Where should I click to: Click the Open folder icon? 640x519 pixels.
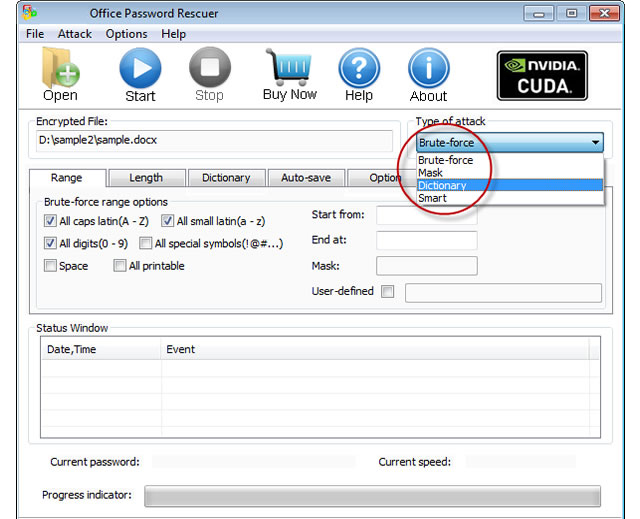tap(60, 67)
